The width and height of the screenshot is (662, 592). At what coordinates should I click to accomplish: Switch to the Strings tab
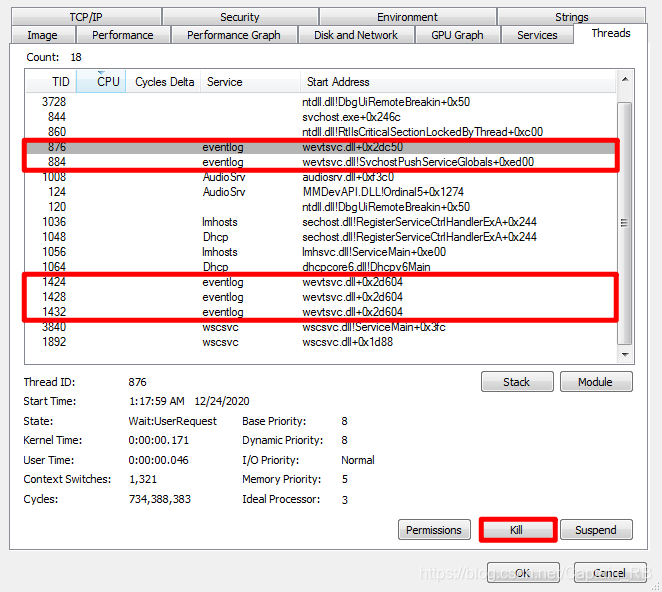point(572,17)
